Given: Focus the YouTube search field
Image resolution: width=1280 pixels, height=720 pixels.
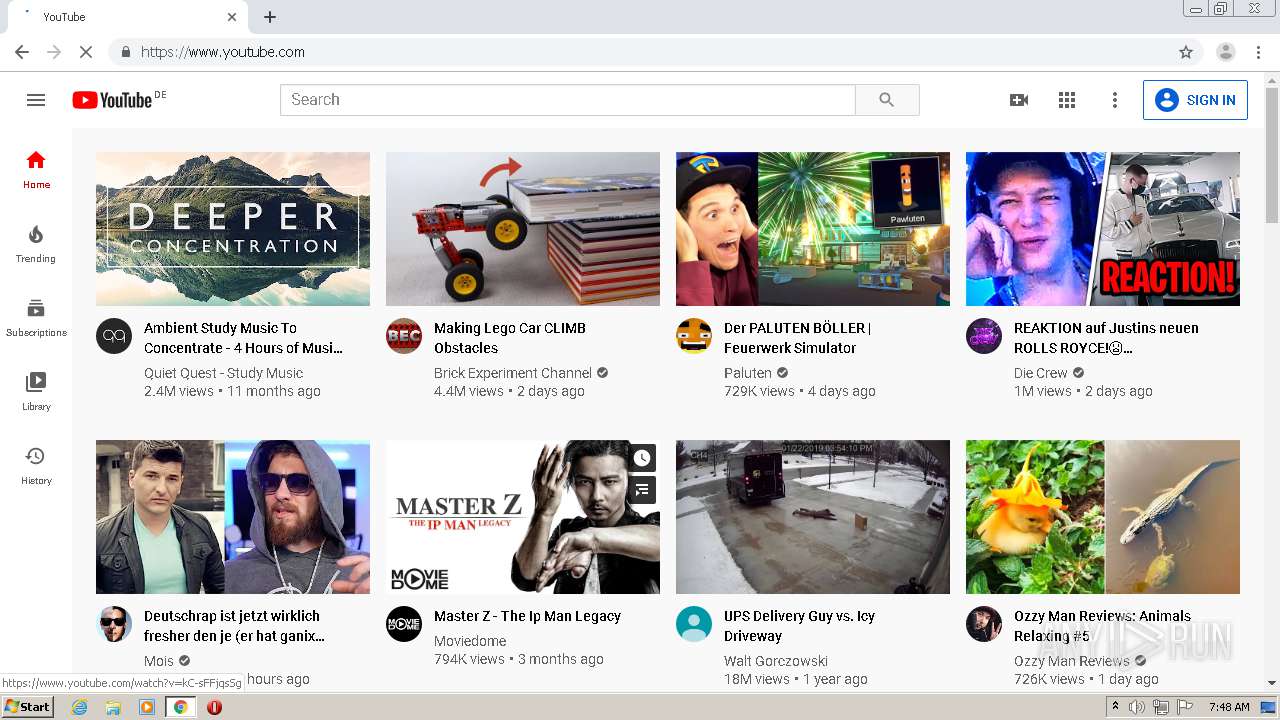Looking at the screenshot, I should click(568, 100).
